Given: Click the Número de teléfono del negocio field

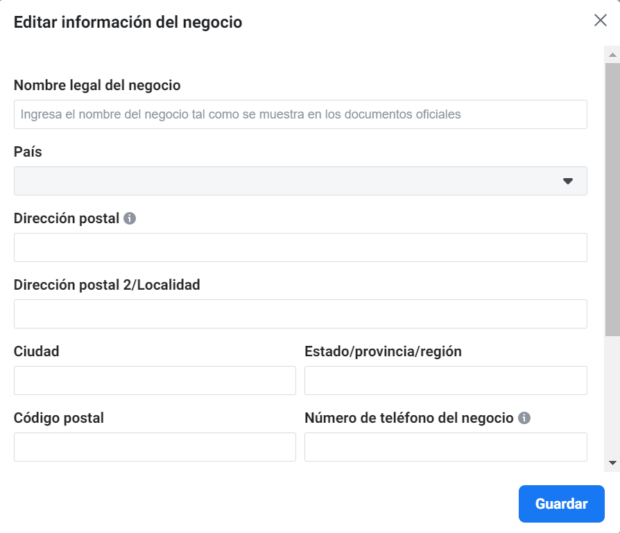Looking at the screenshot, I should (446, 447).
